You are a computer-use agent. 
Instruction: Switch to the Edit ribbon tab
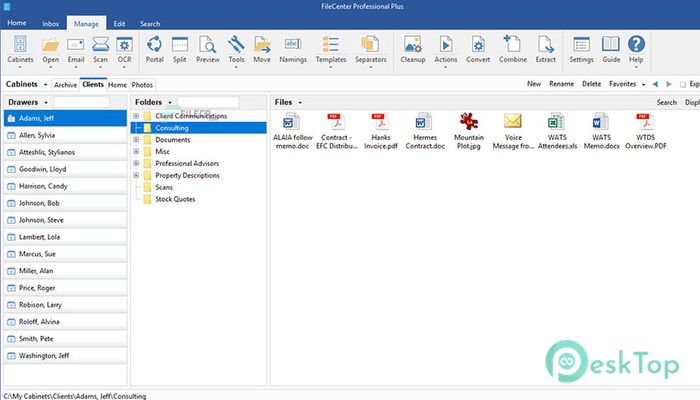[x=119, y=24]
